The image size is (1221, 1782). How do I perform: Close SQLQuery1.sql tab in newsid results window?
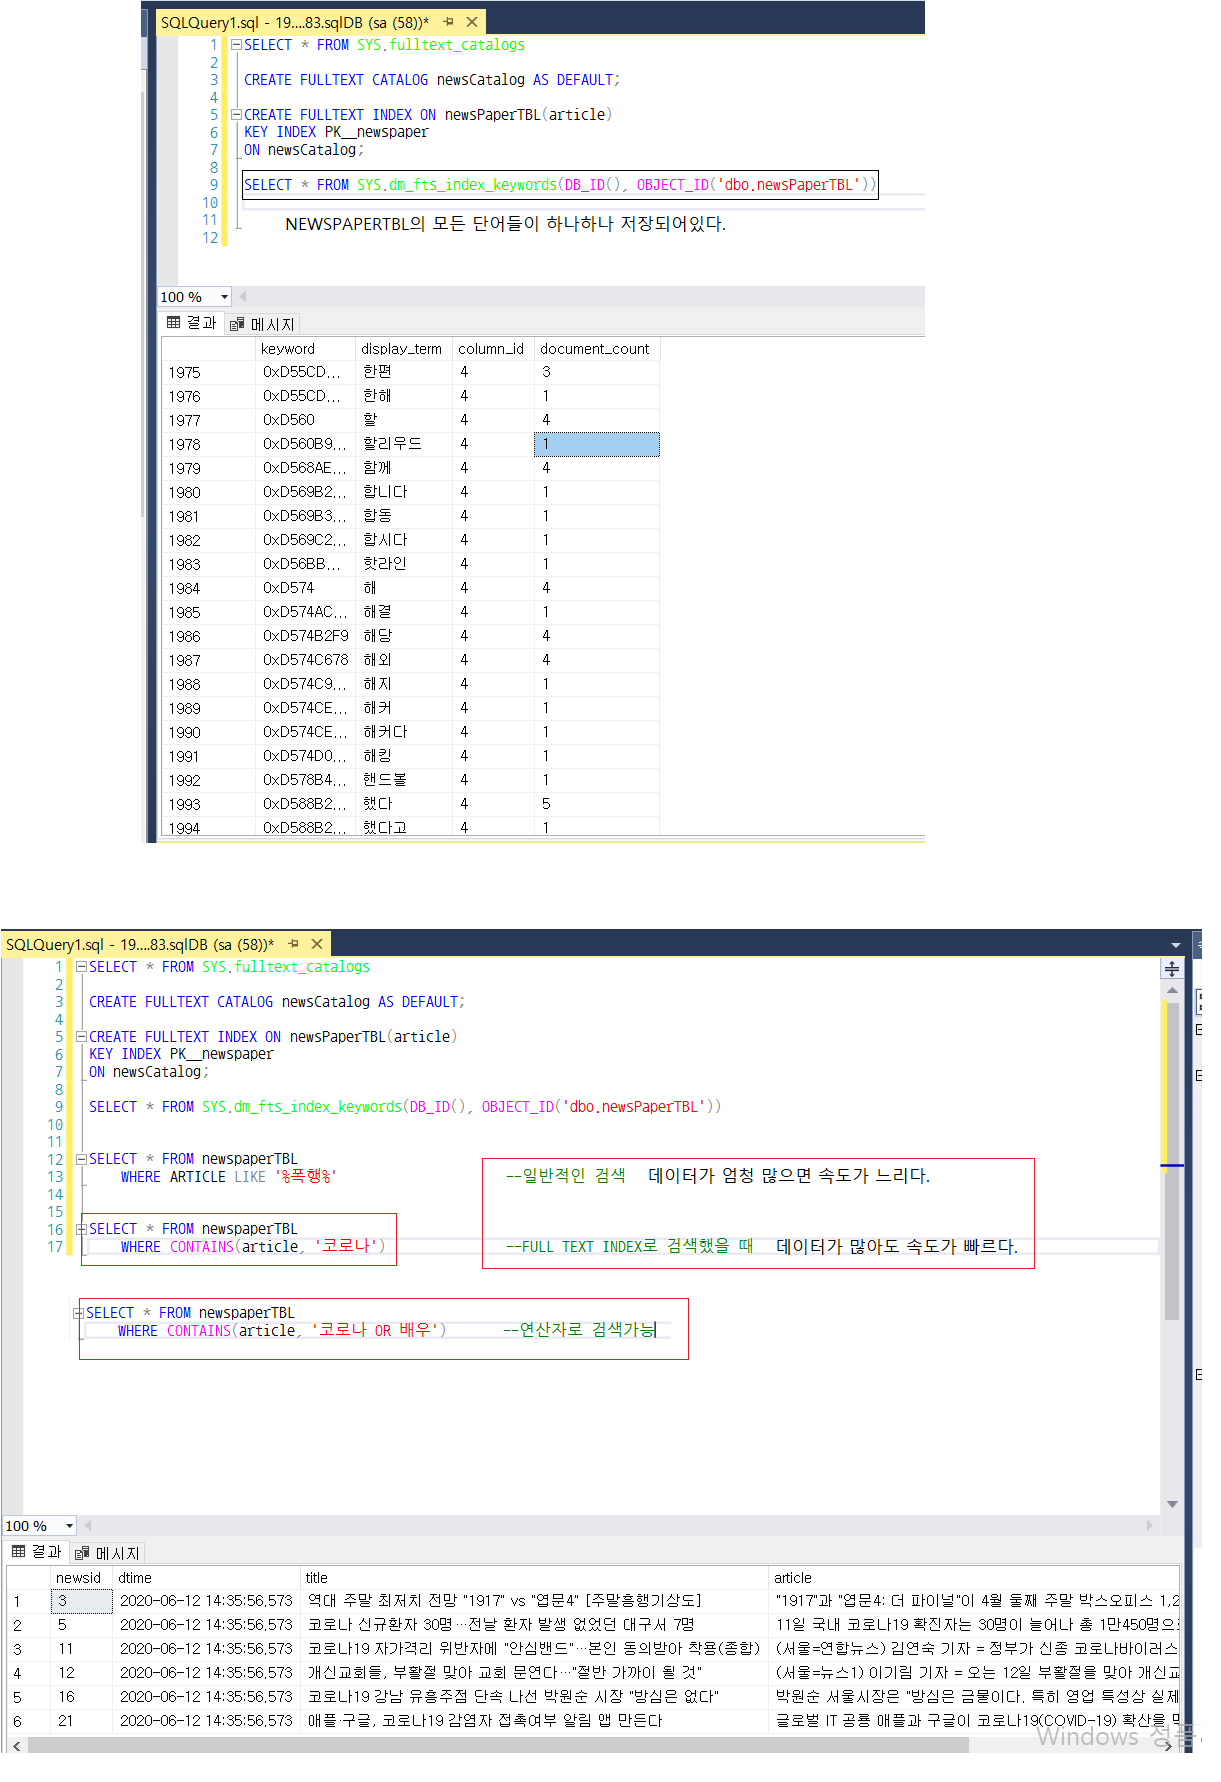pos(317,944)
